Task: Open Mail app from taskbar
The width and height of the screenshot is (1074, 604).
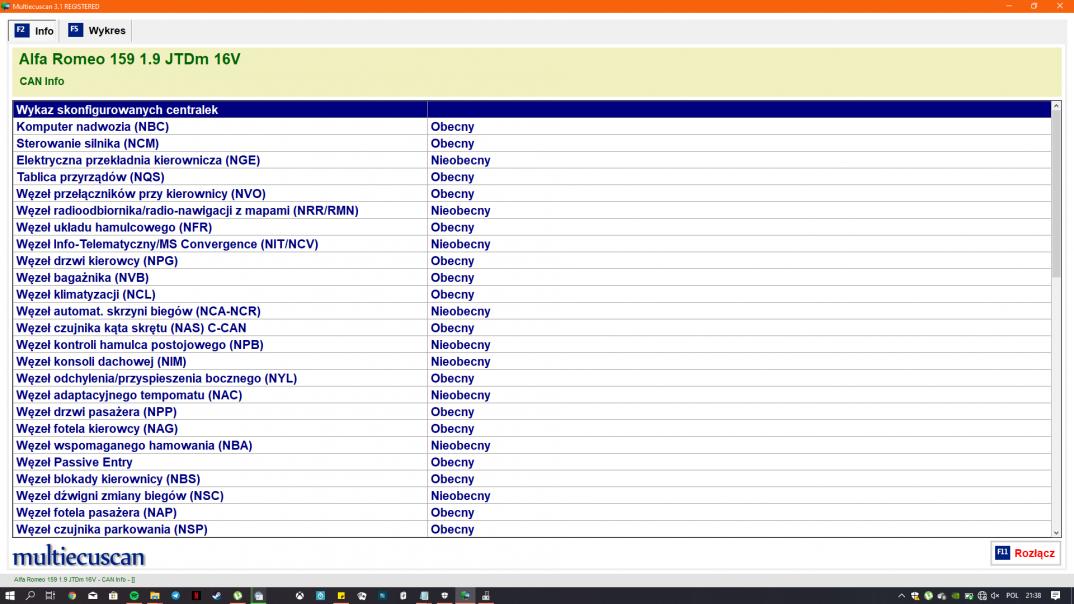Action: pyautogui.click(x=92, y=596)
